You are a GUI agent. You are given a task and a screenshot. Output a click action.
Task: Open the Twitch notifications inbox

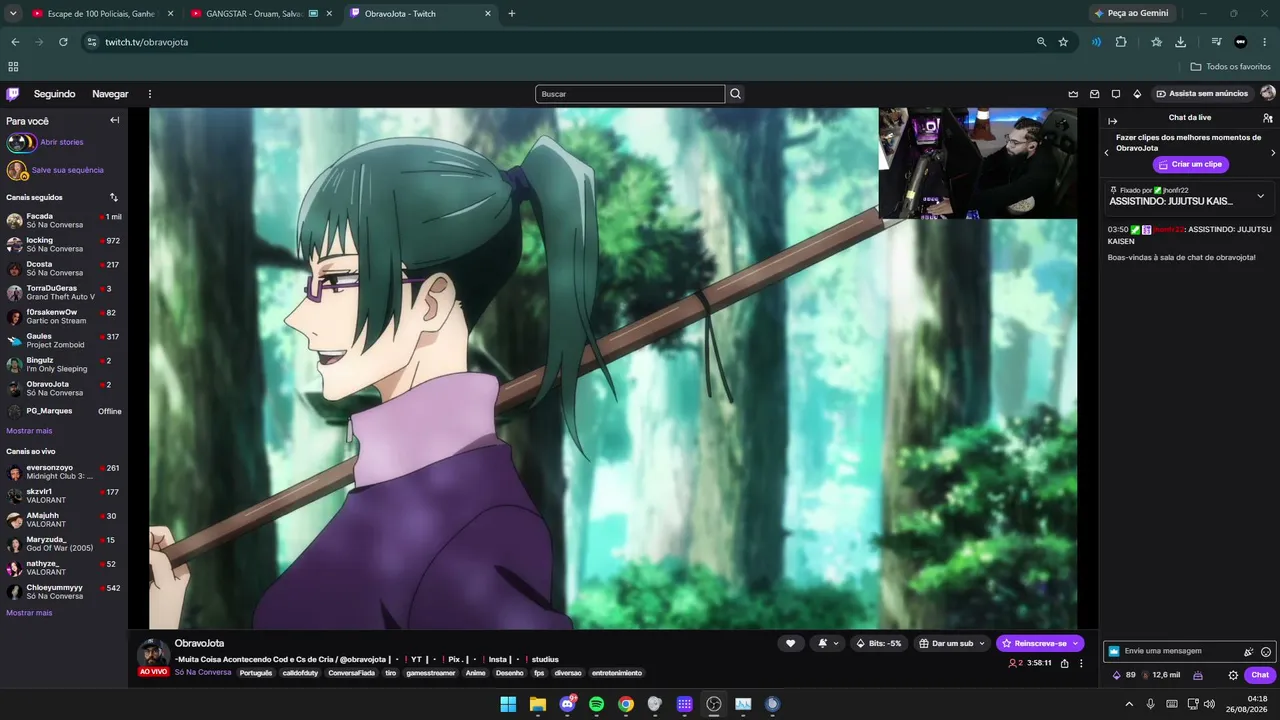(x=1095, y=94)
